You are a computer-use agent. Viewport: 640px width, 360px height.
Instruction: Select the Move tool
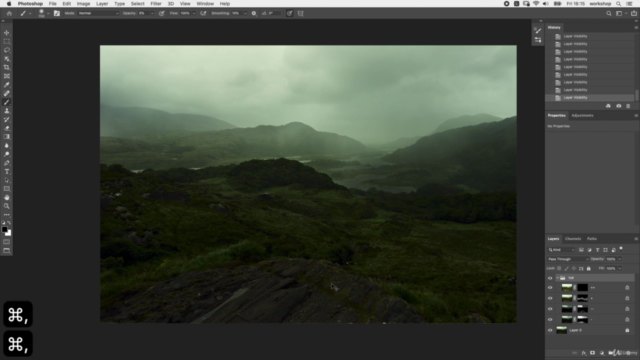pyautogui.click(x=7, y=33)
